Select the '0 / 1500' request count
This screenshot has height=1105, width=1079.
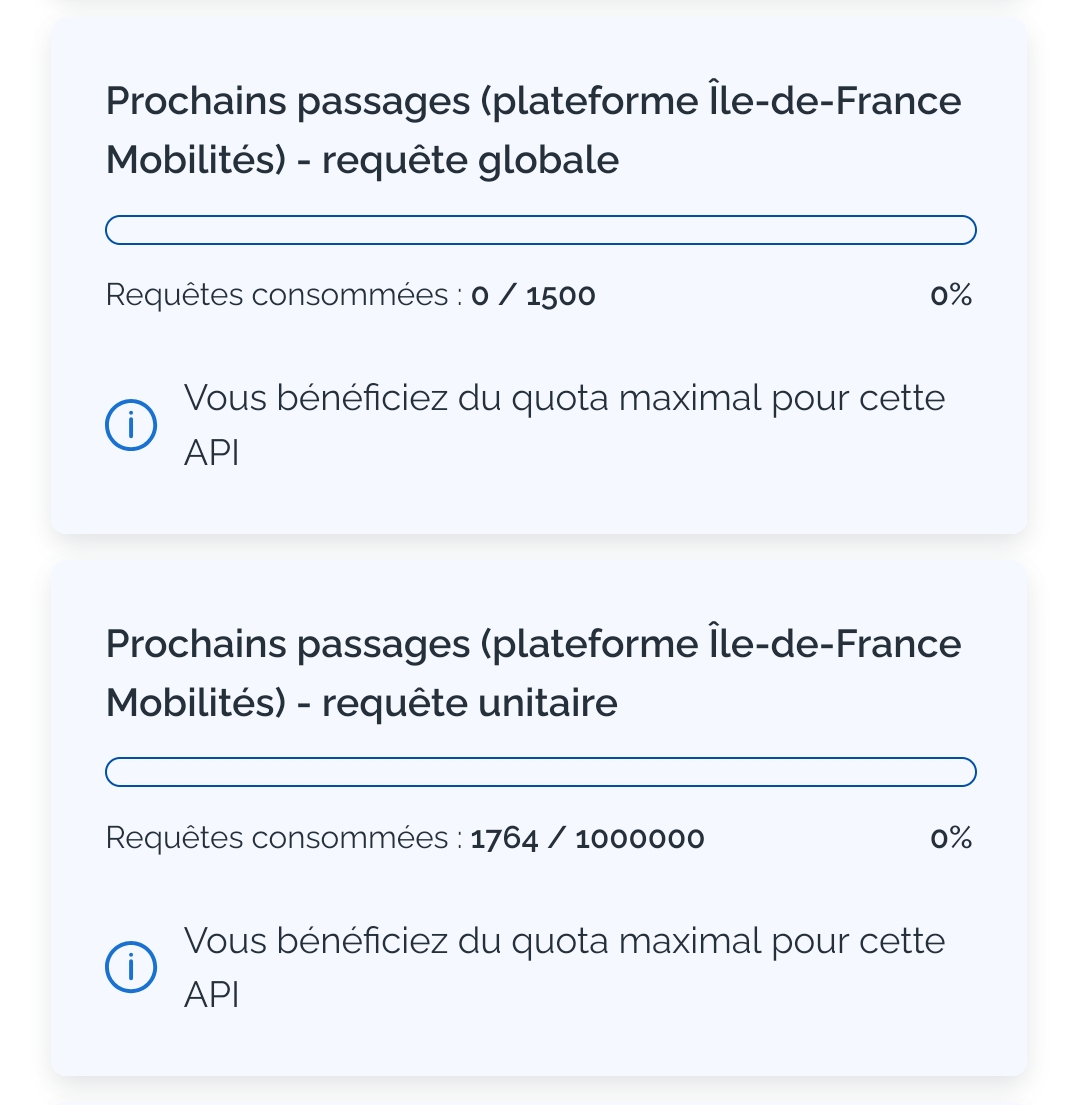coord(533,296)
